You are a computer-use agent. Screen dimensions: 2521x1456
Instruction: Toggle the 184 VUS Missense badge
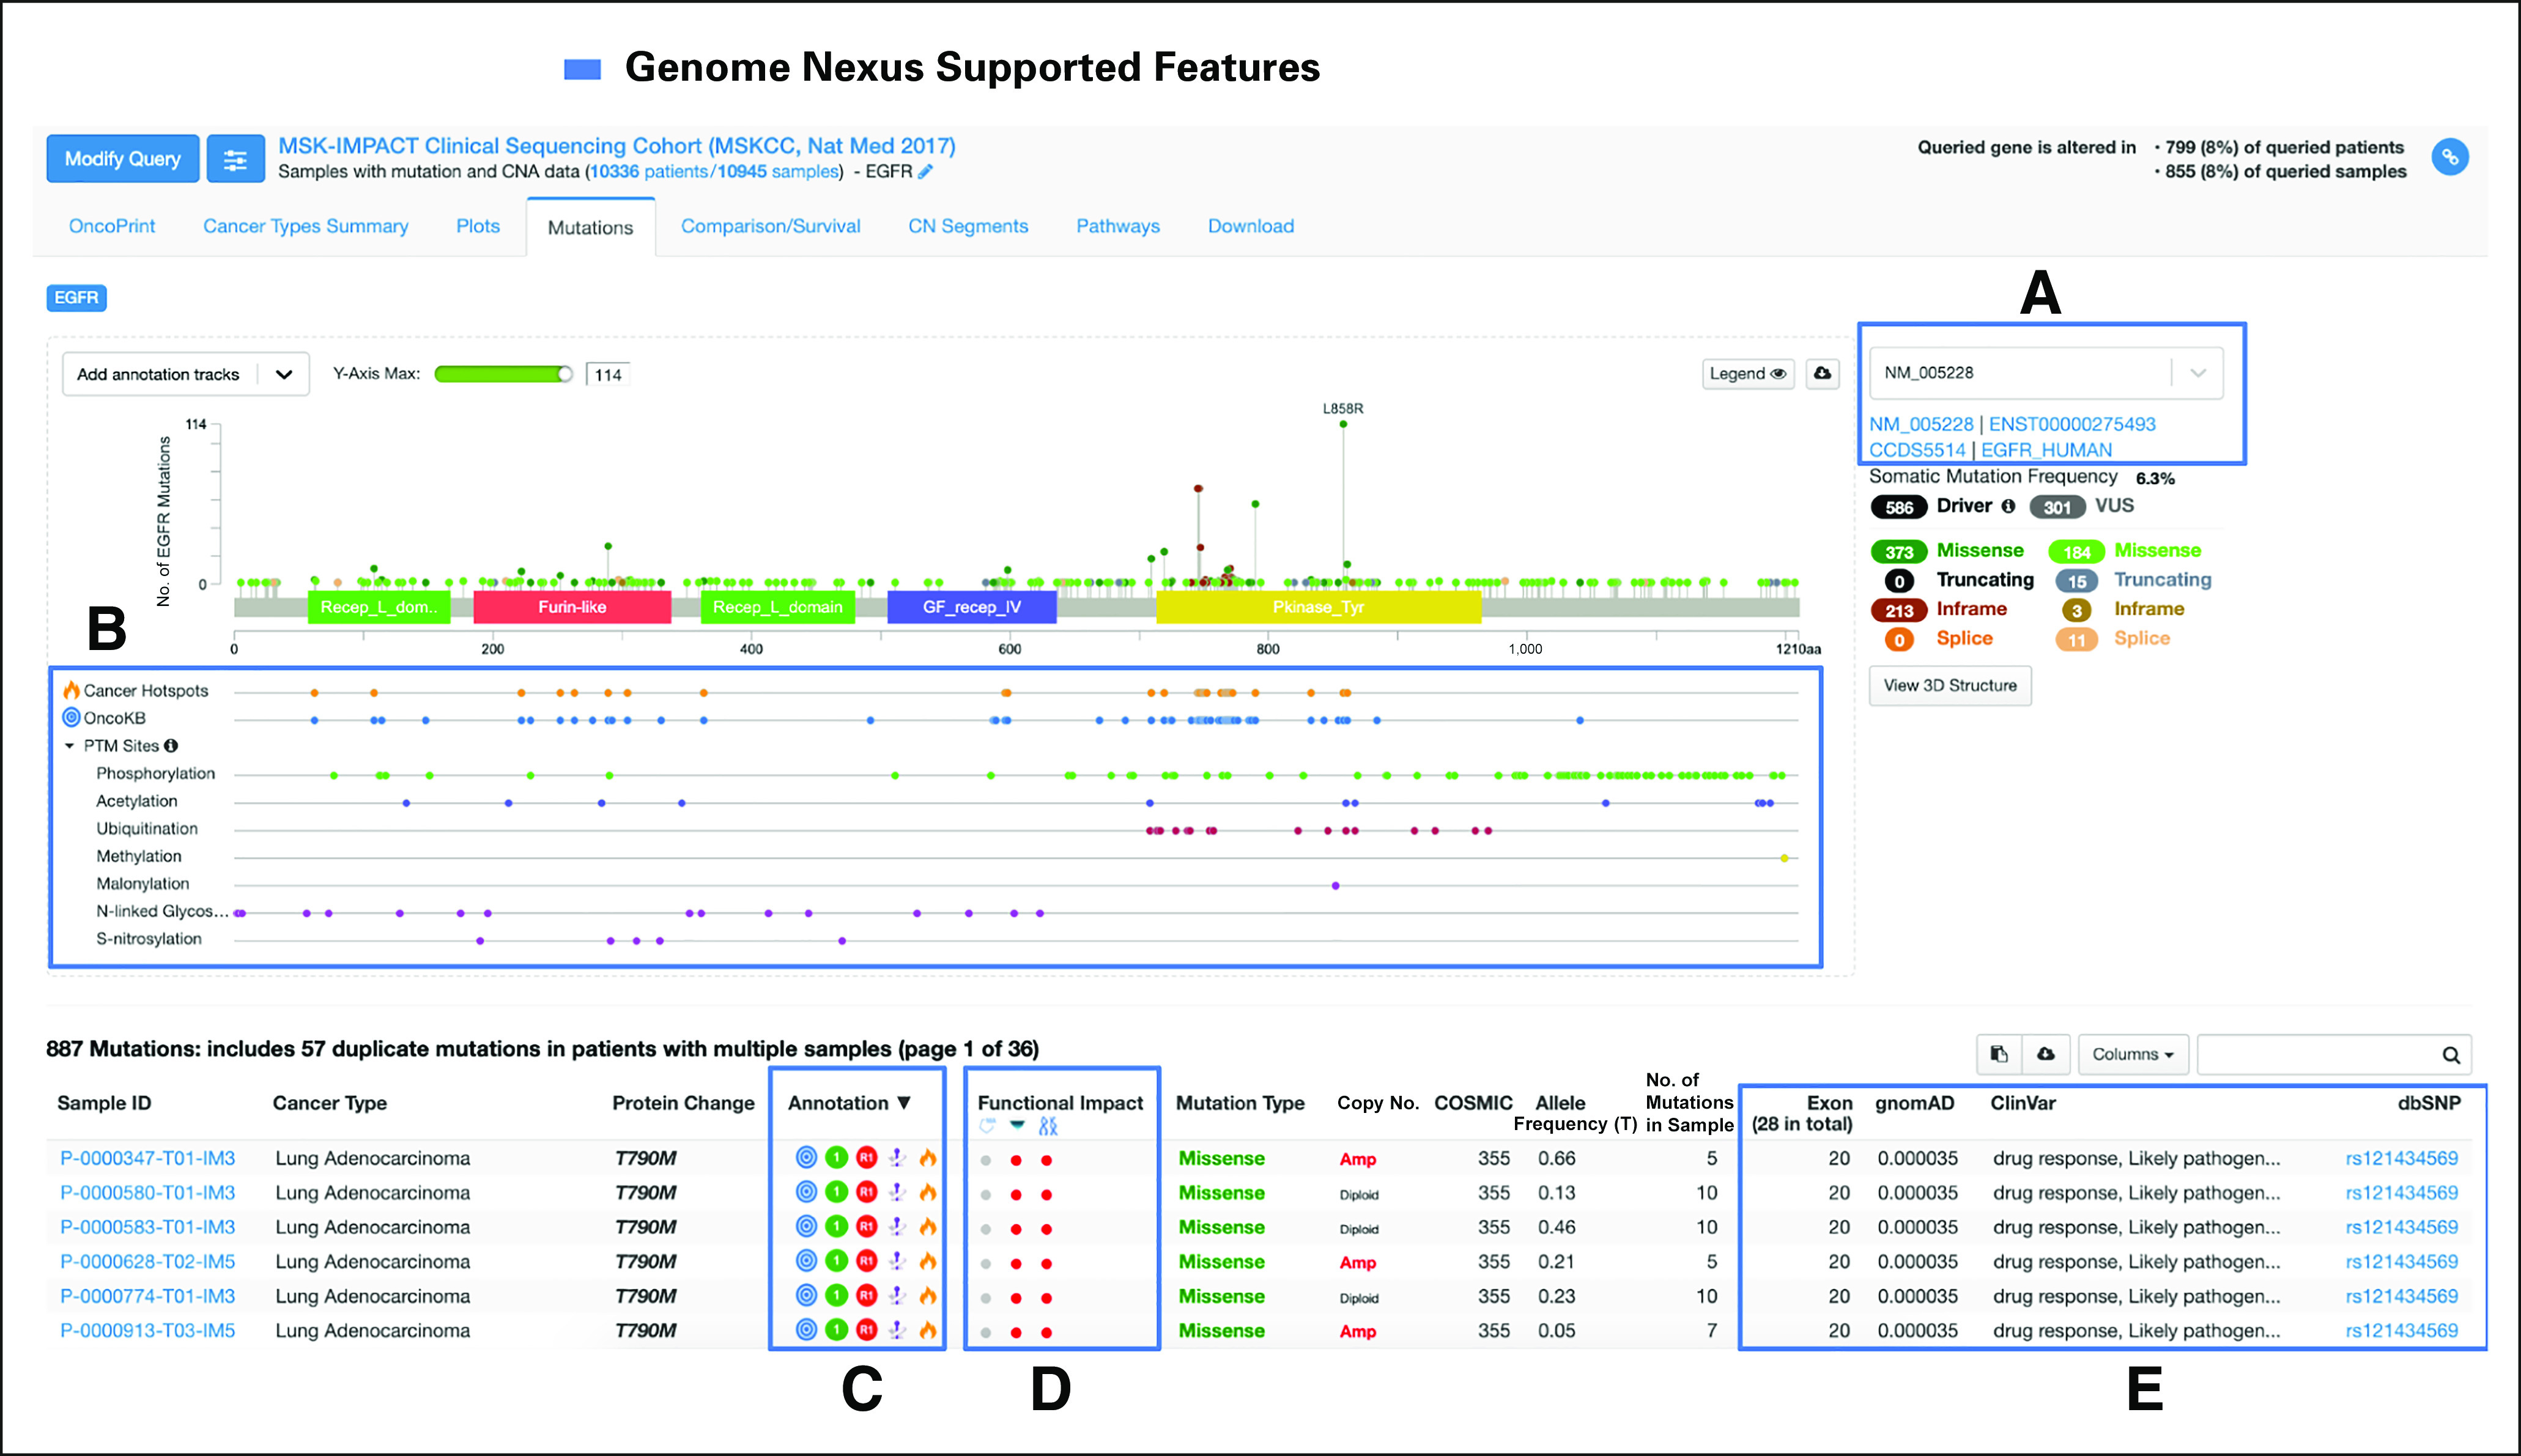click(x=2076, y=552)
